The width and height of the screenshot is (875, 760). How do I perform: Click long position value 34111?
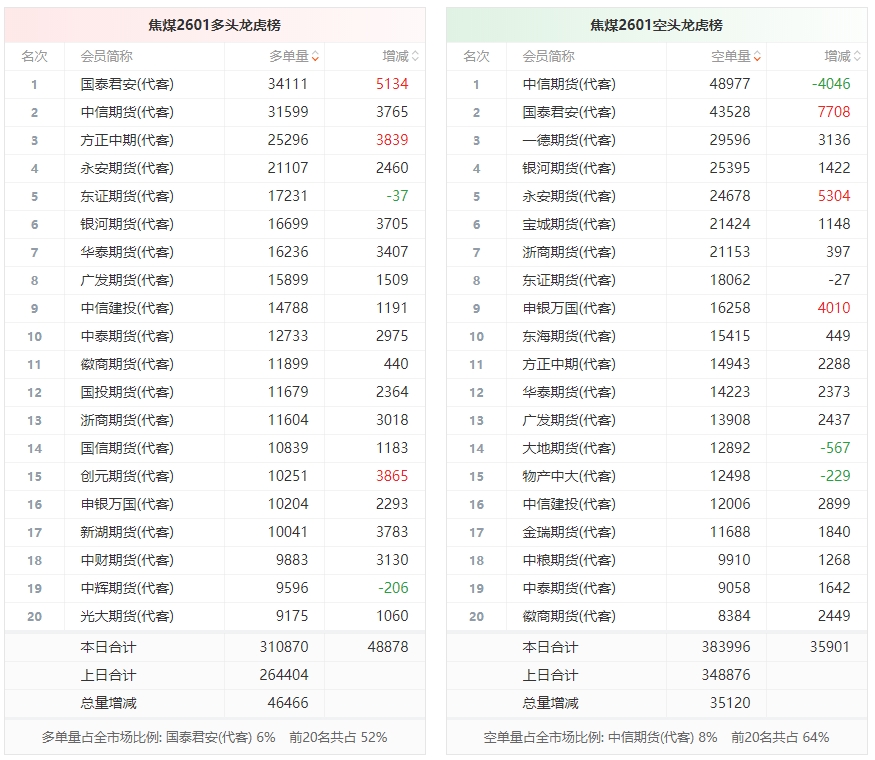point(287,84)
